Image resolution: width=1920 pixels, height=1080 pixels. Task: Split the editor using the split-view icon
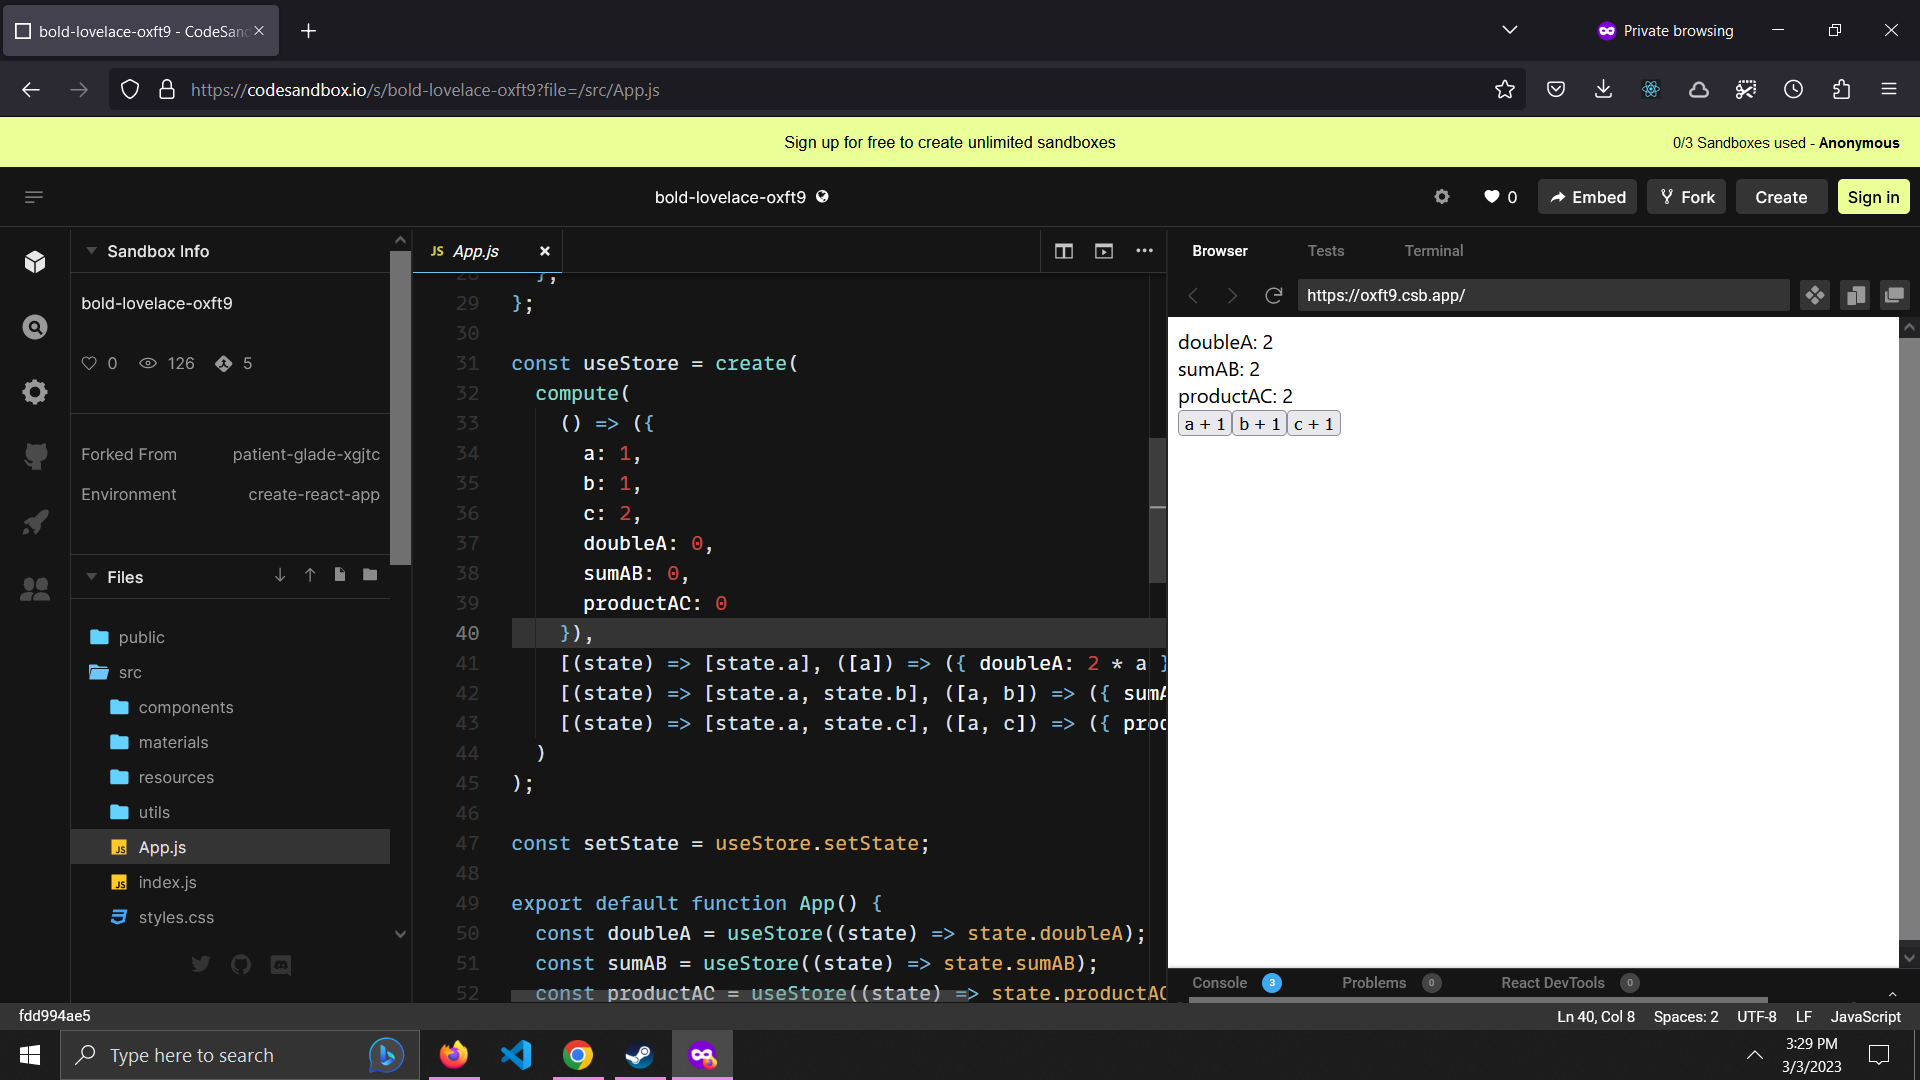(x=1063, y=251)
